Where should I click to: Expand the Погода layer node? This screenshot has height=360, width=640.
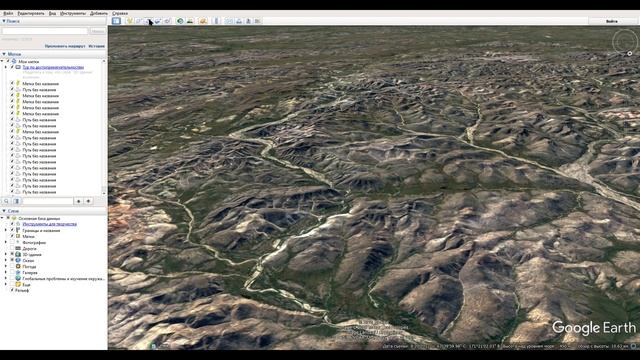[6, 267]
